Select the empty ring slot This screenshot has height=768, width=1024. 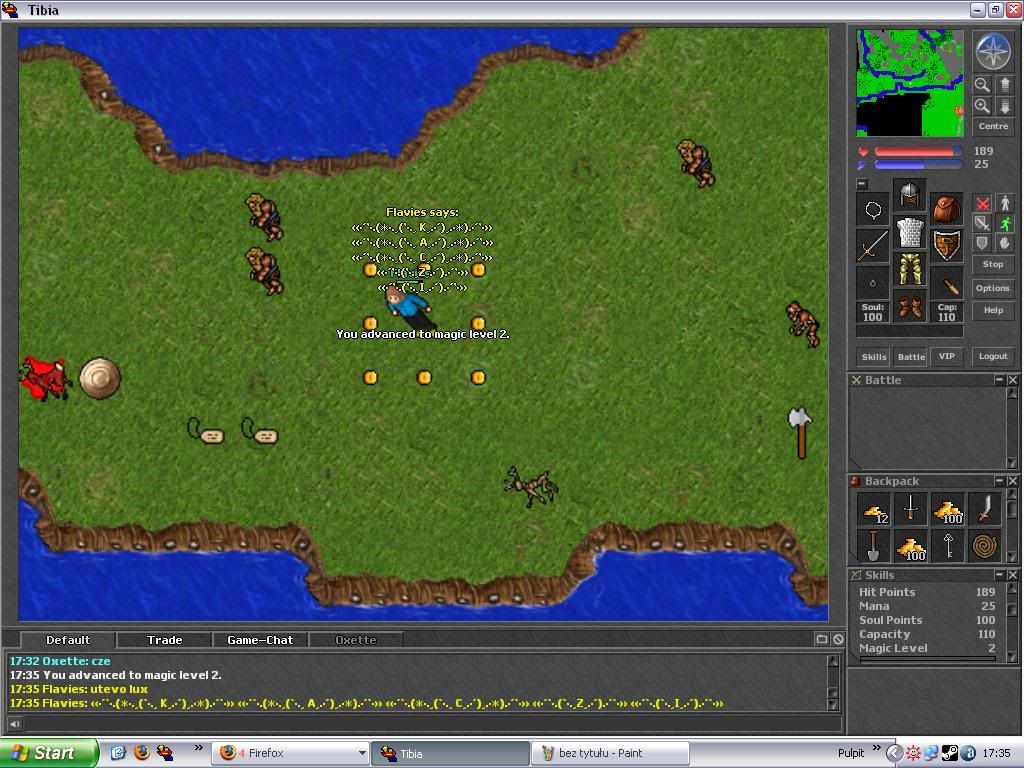[872, 283]
